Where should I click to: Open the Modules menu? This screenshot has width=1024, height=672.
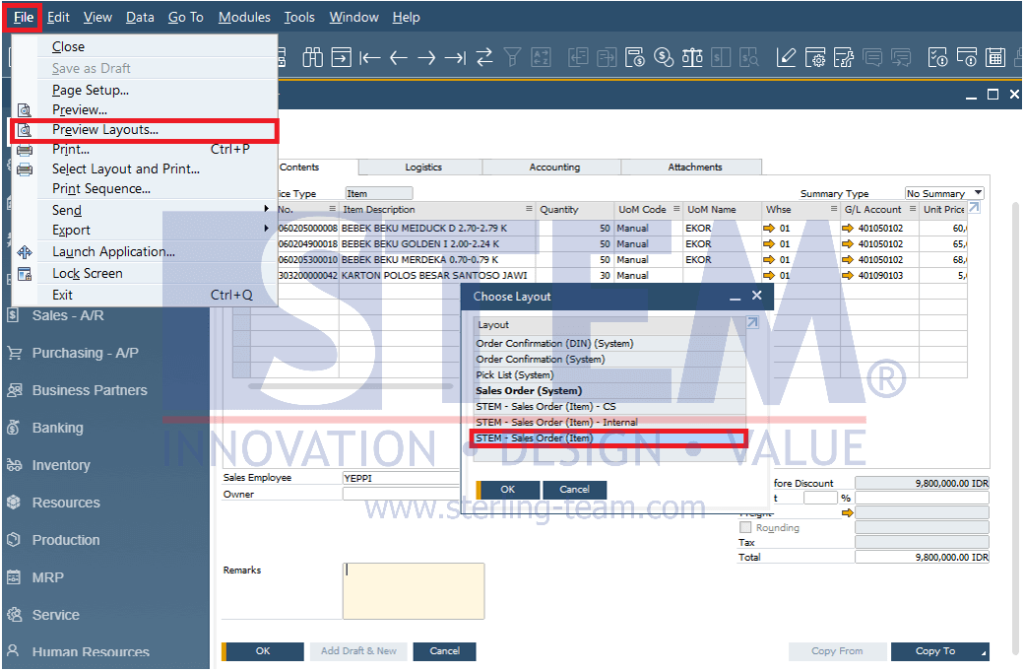[x=244, y=17]
